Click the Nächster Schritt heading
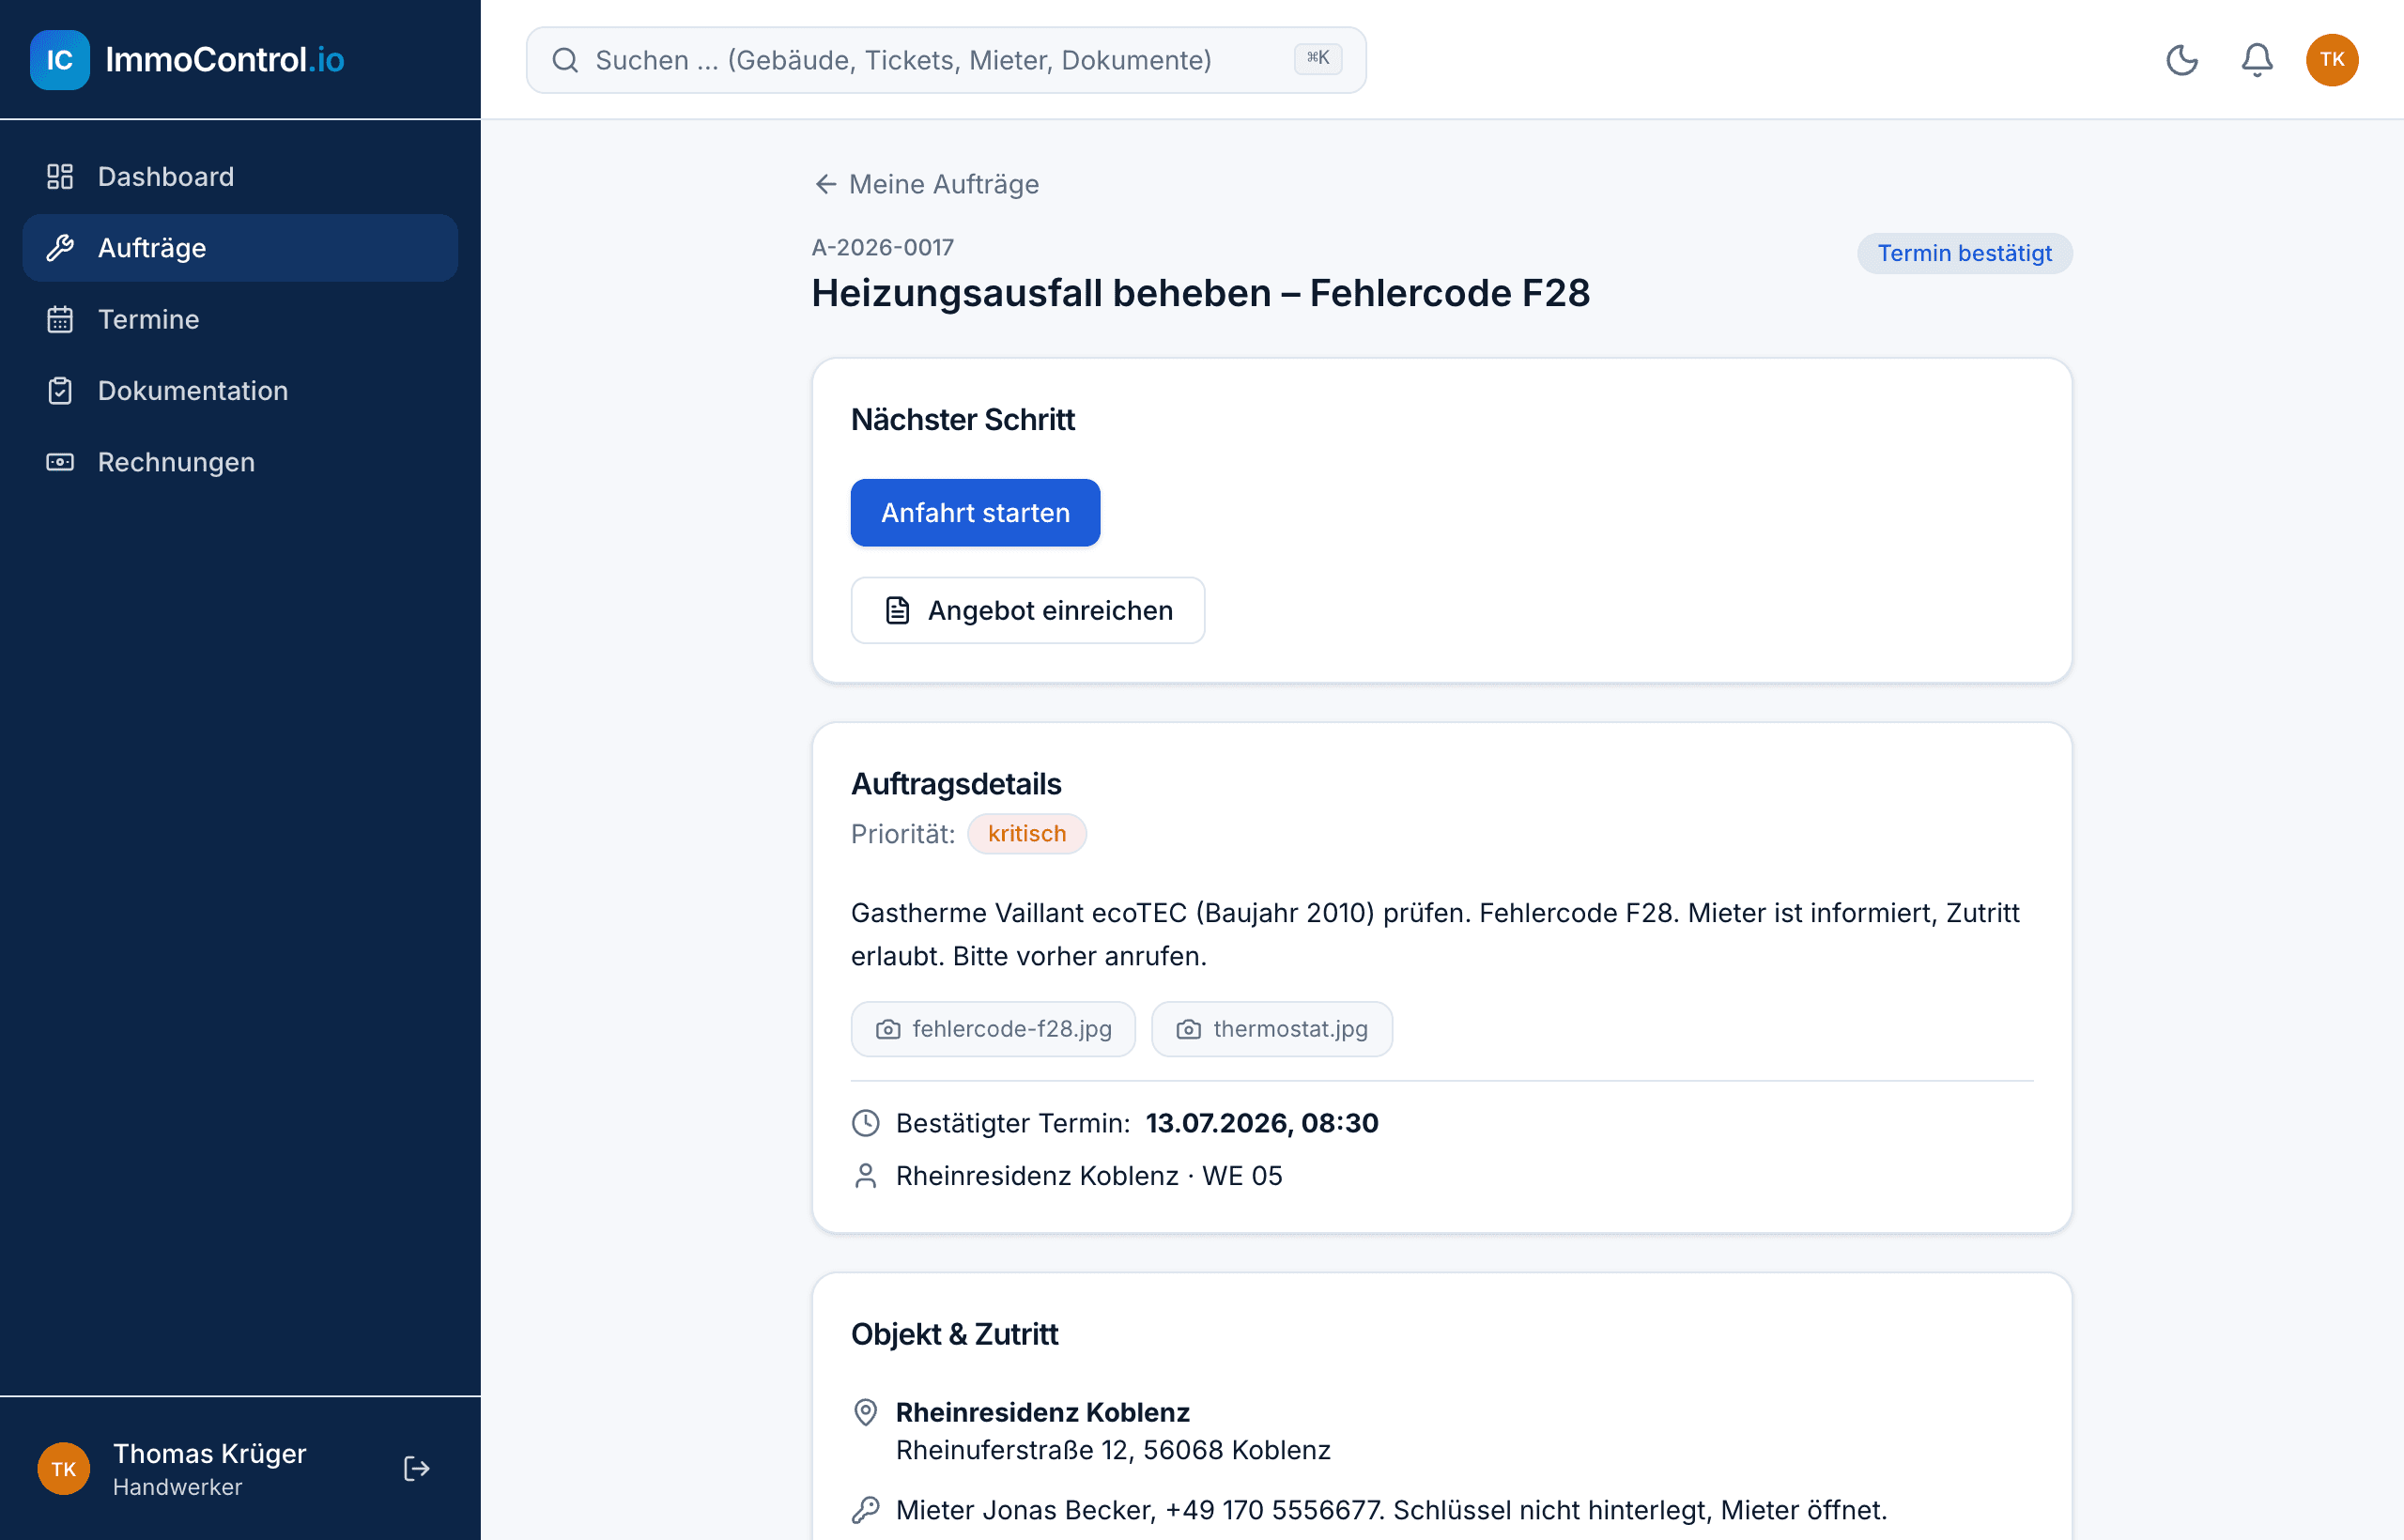The height and width of the screenshot is (1540, 2404). 962,420
